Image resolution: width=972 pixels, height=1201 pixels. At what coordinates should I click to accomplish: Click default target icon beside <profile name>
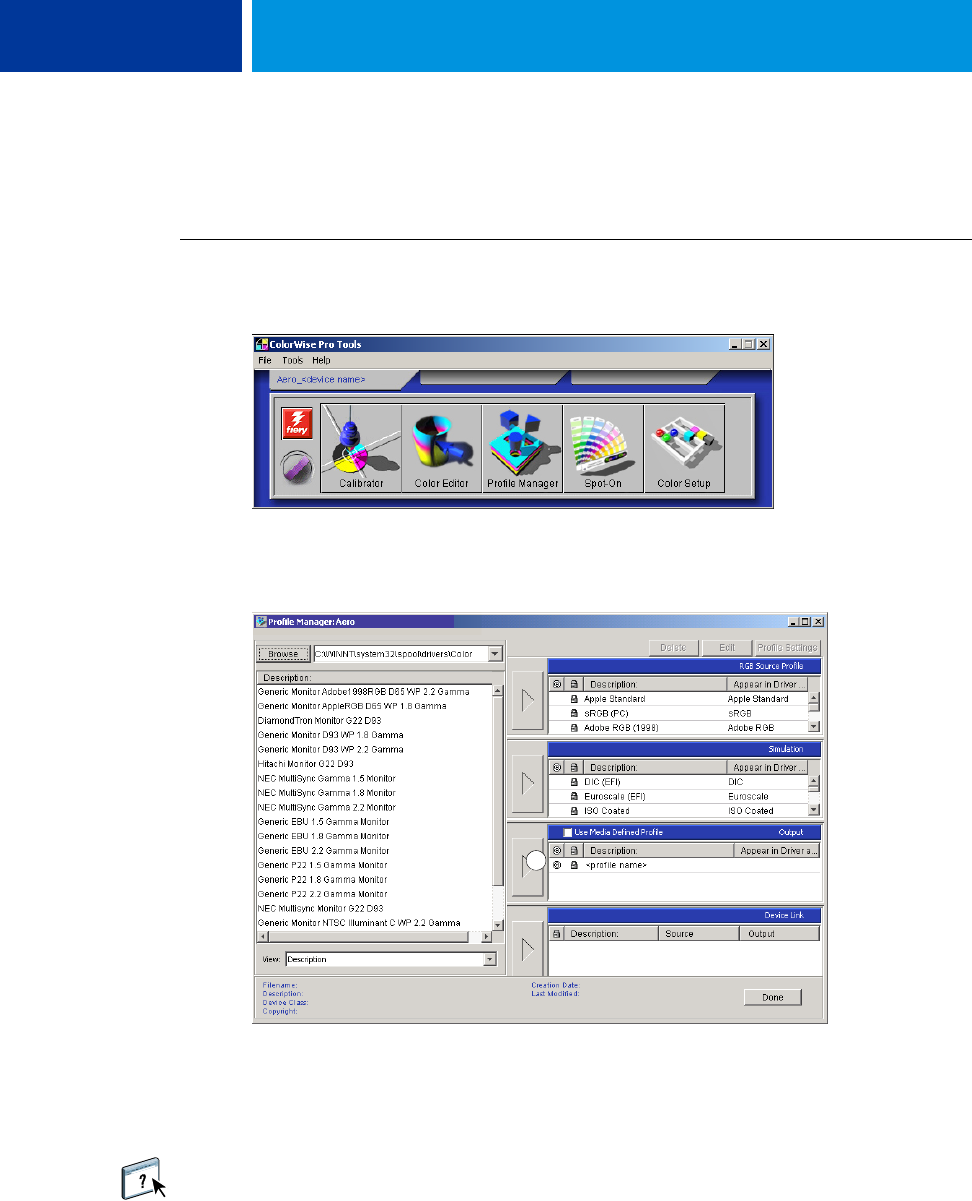tap(557, 865)
